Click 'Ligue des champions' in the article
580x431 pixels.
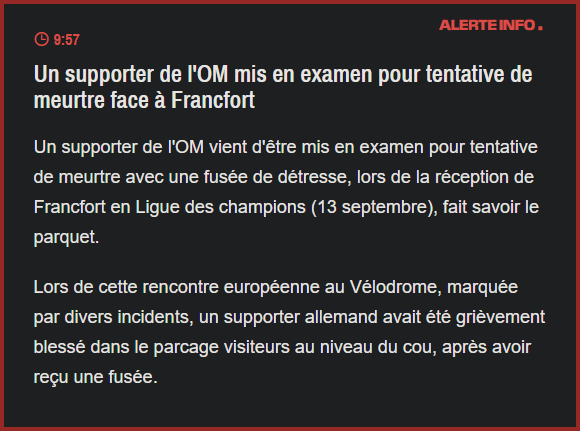click(220, 207)
